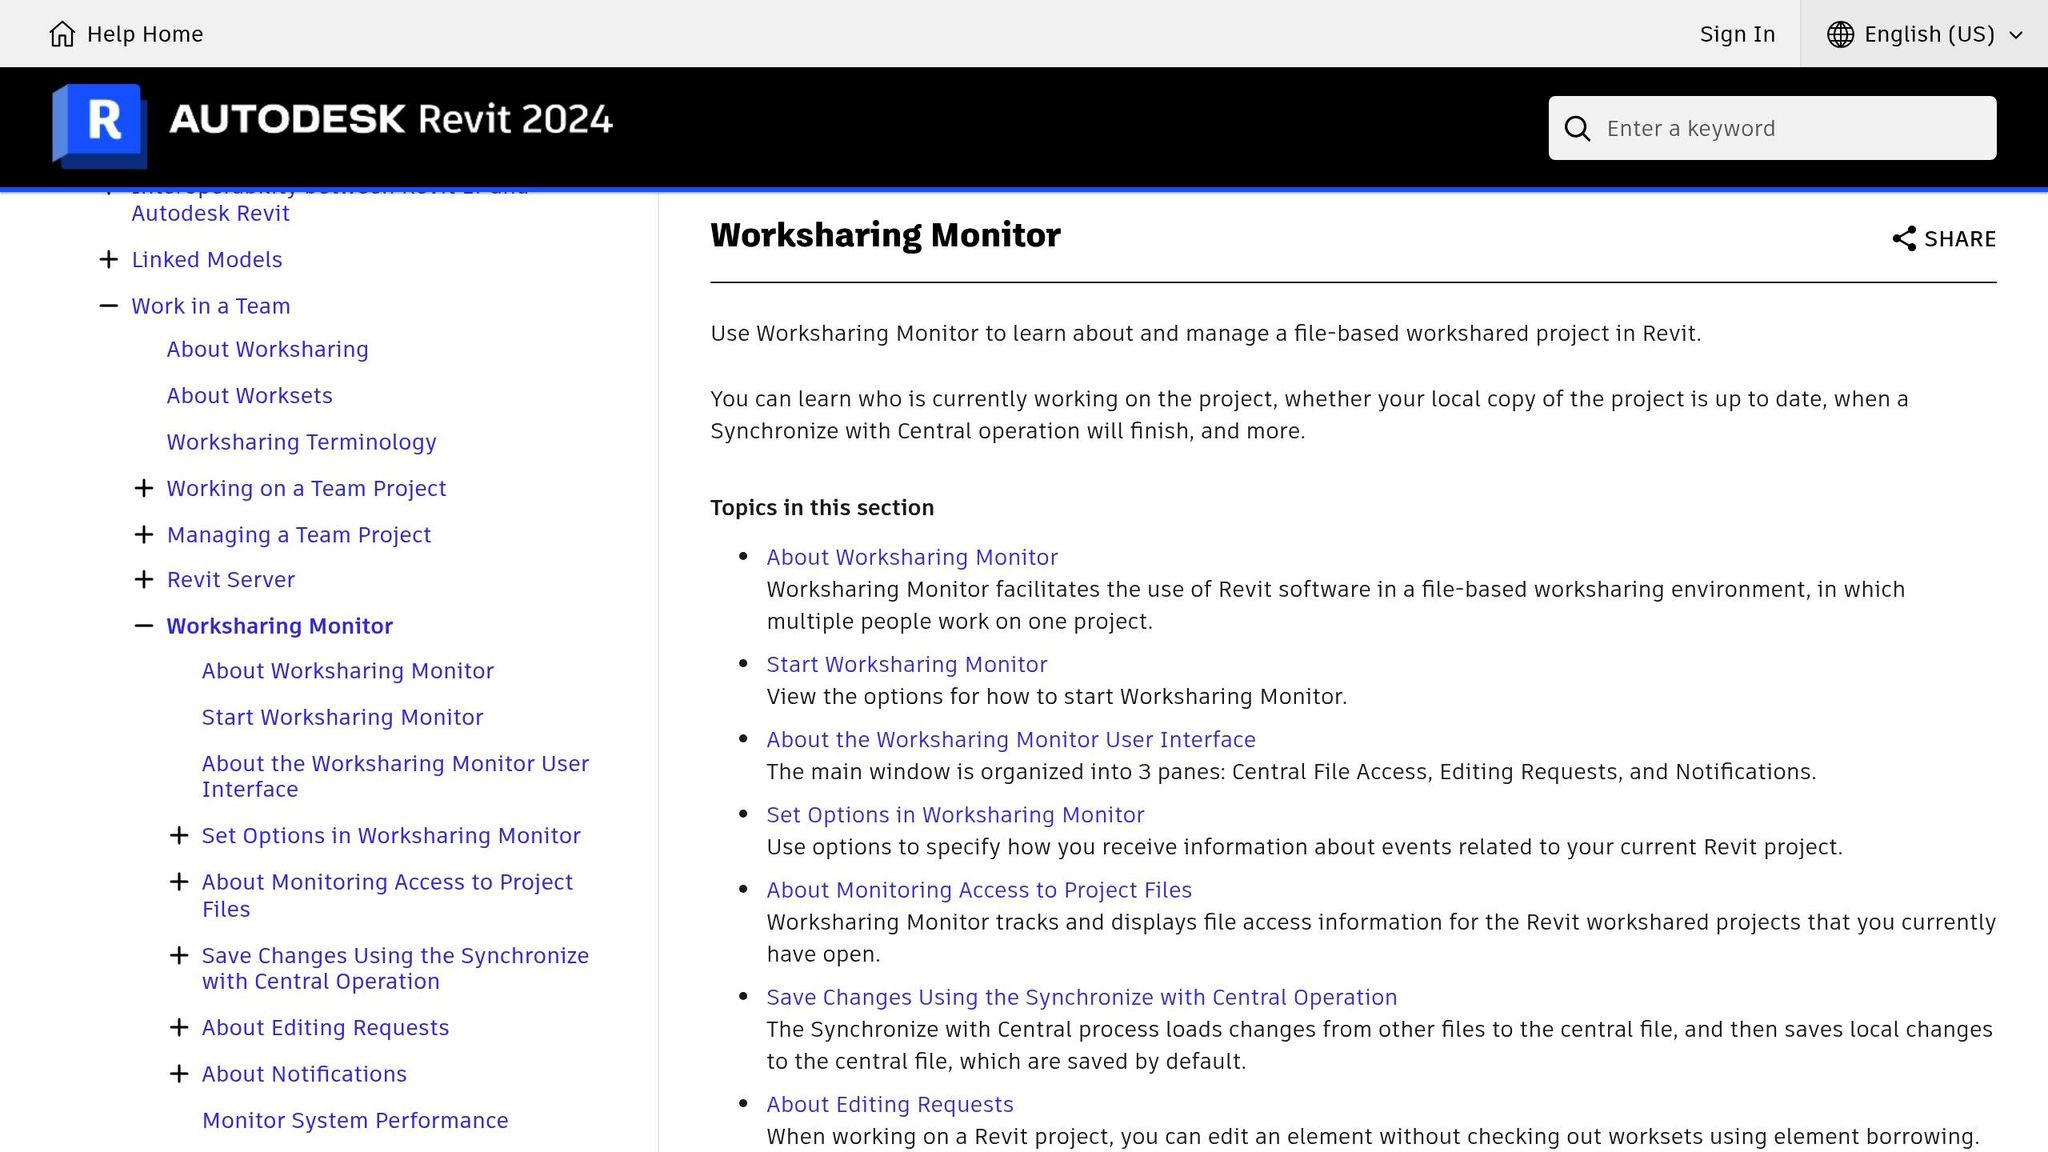Expand the Linked Models section
This screenshot has width=2048, height=1152.
108,259
